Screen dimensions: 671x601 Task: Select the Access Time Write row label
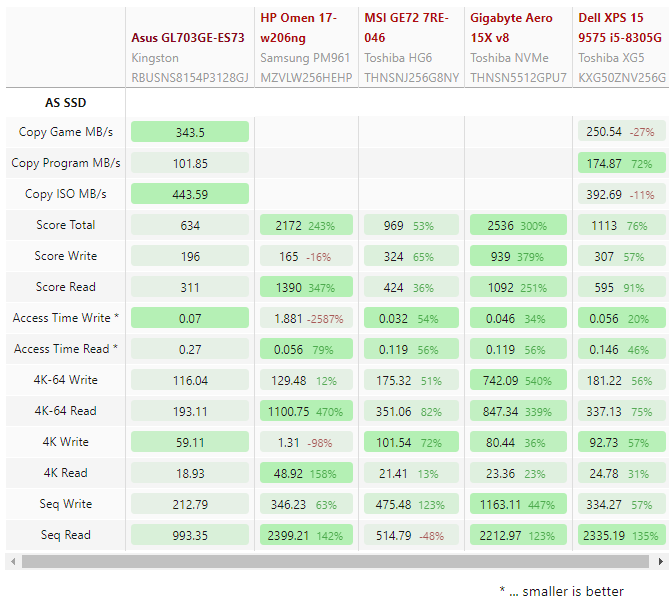65,318
